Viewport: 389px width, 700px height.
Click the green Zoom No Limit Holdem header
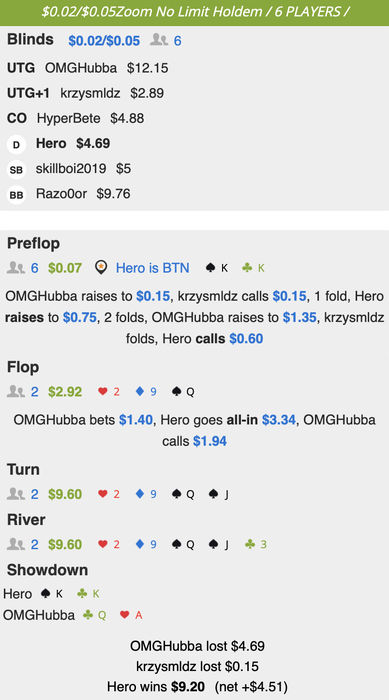pyautogui.click(x=194, y=12)
